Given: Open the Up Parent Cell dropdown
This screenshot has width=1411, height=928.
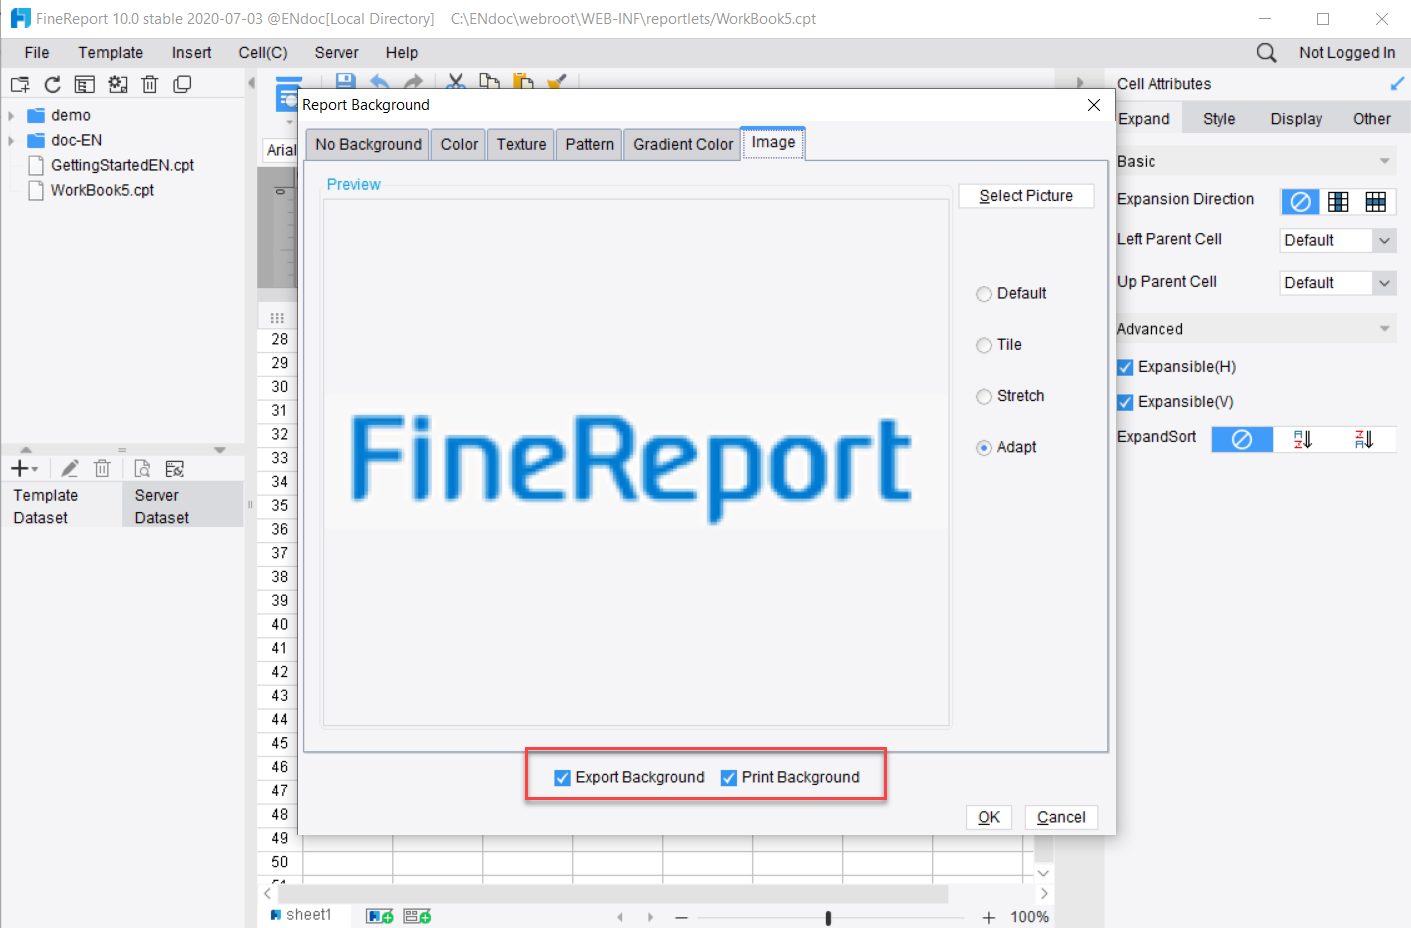Looking at the screenshot, I should pyautogui.click(x=1385, y=283).
